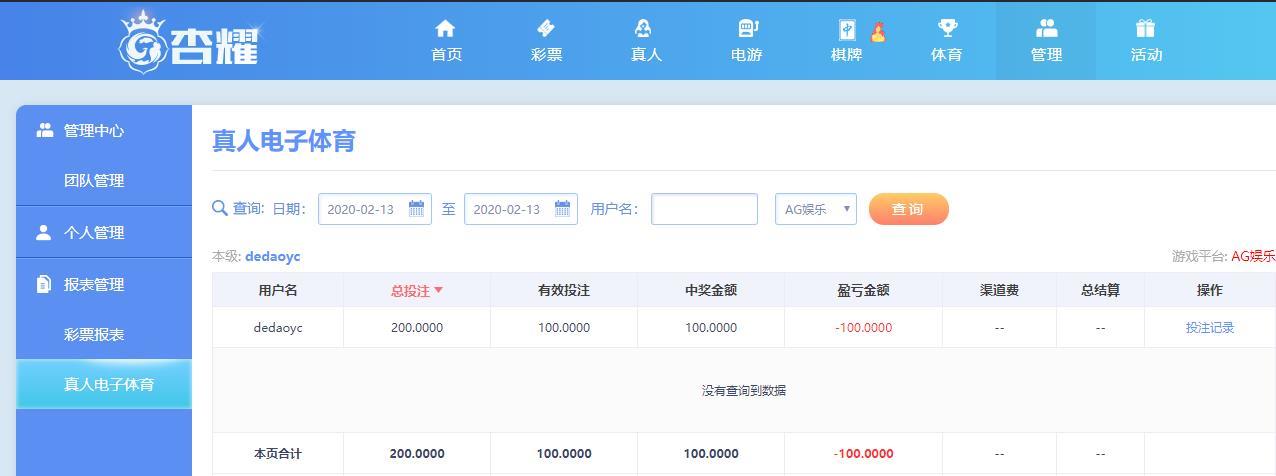The width and height of the screenshot is (1276, 476).
Task: Click the orange 查询 button
Action: pyautogui.click(x=908, y=209)
